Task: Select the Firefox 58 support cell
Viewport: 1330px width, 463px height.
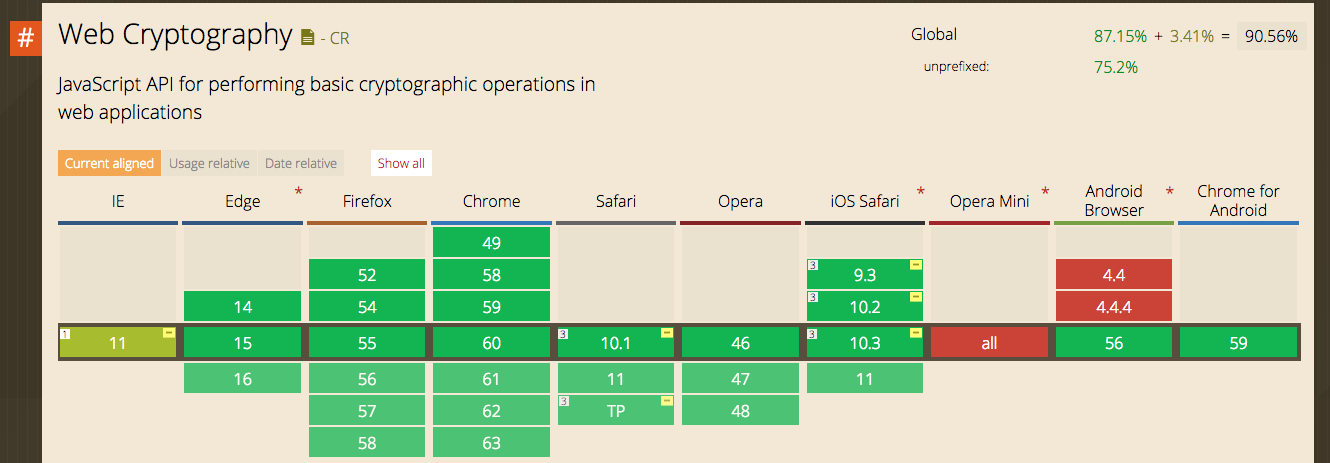Action: tap(367, 442)
